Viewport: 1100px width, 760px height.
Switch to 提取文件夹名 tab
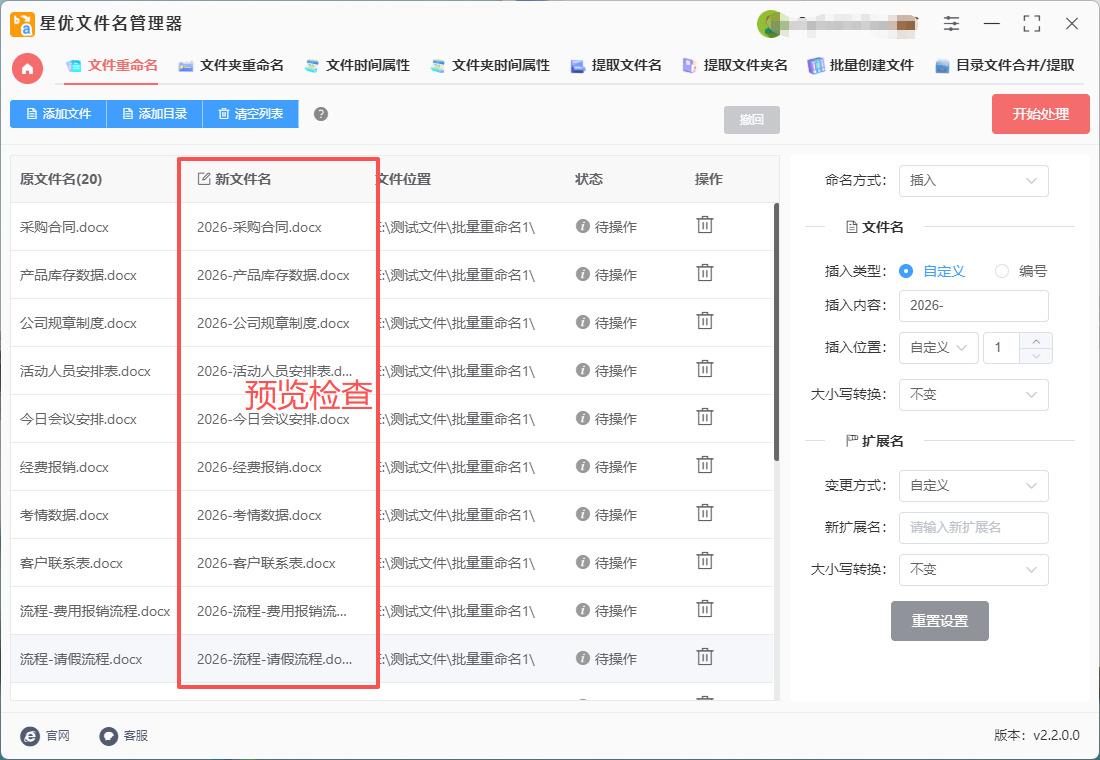735,65
